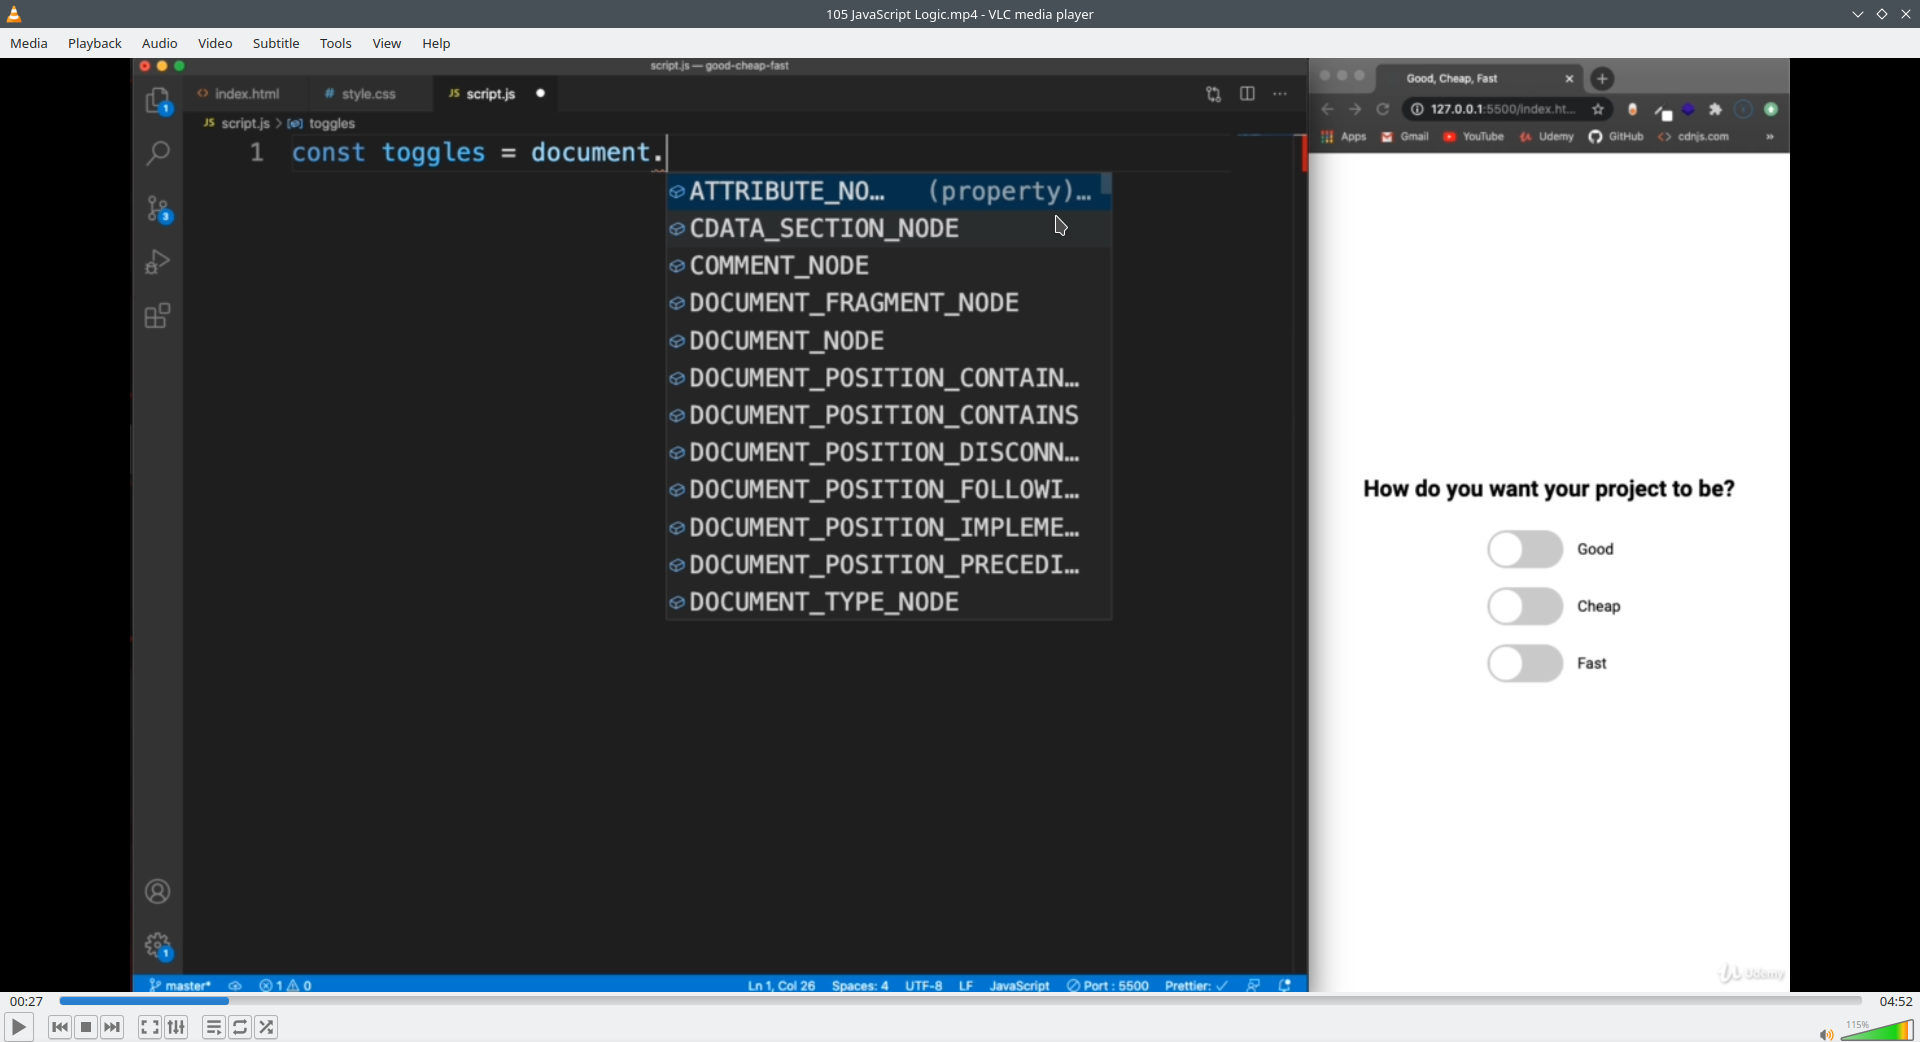Open the Manage gear icon in activity bar
The width and height of the screenshot is (1920, 1042).
coord(158,946)
